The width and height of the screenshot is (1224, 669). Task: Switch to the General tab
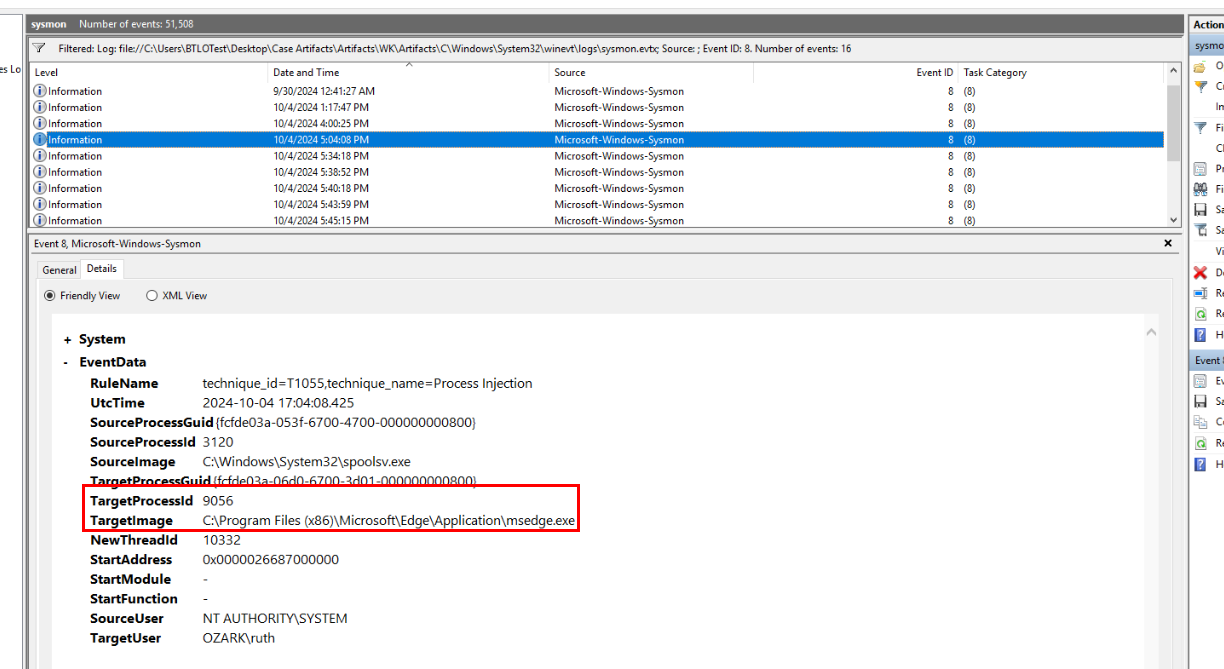tap(59, 270)
